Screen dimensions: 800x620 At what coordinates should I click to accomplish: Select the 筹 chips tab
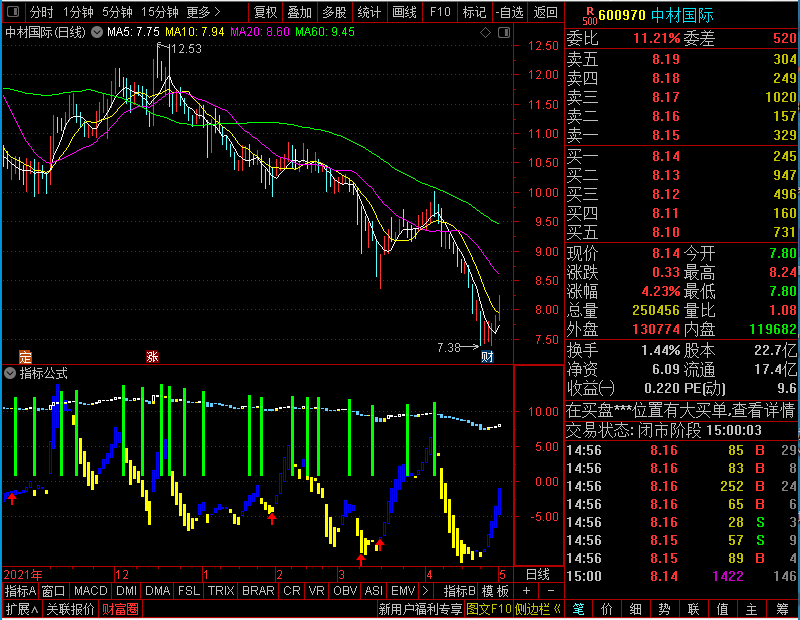coord(782,609)
